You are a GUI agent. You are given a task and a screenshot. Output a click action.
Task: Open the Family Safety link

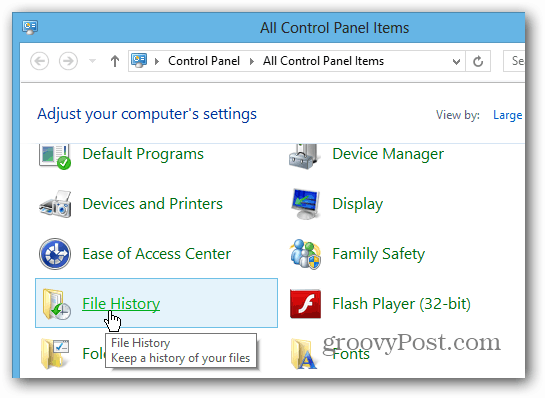point(379,254)
